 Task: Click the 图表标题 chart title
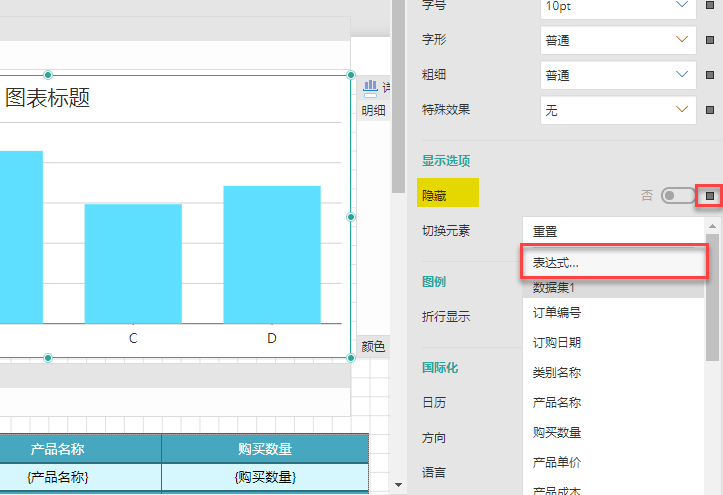tap(48, 98)
